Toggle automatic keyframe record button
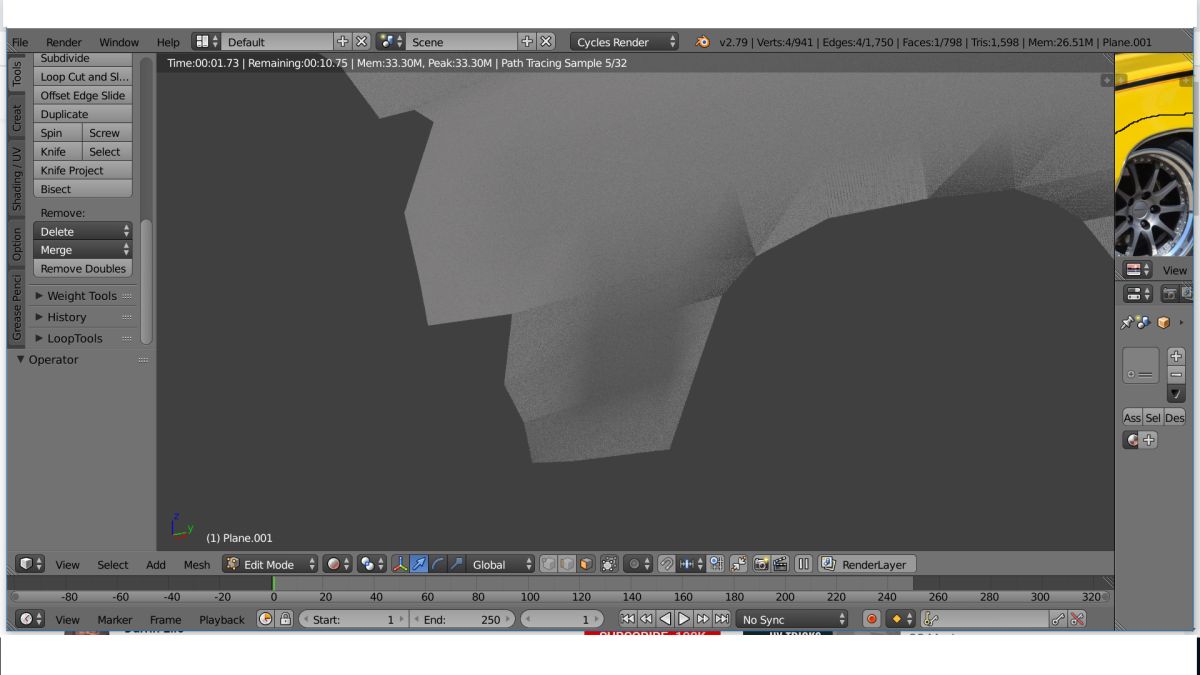 [872, 619]
